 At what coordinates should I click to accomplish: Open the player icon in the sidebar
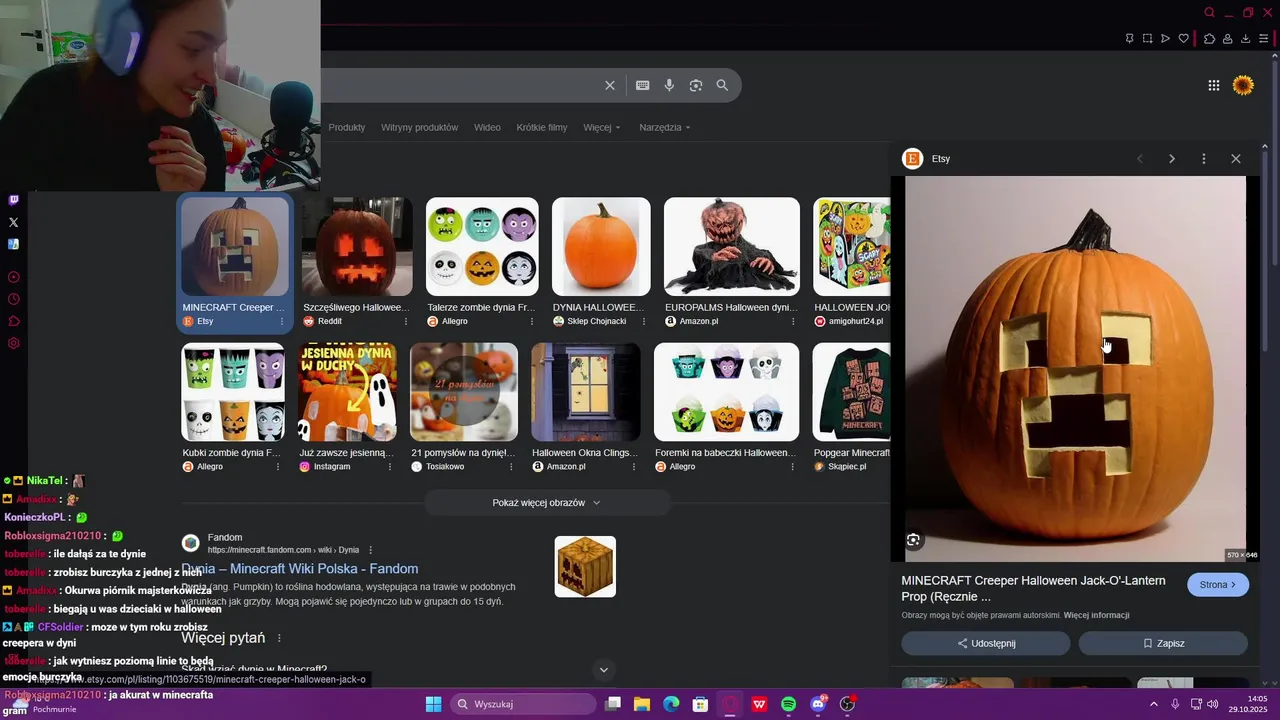point(13,277)
